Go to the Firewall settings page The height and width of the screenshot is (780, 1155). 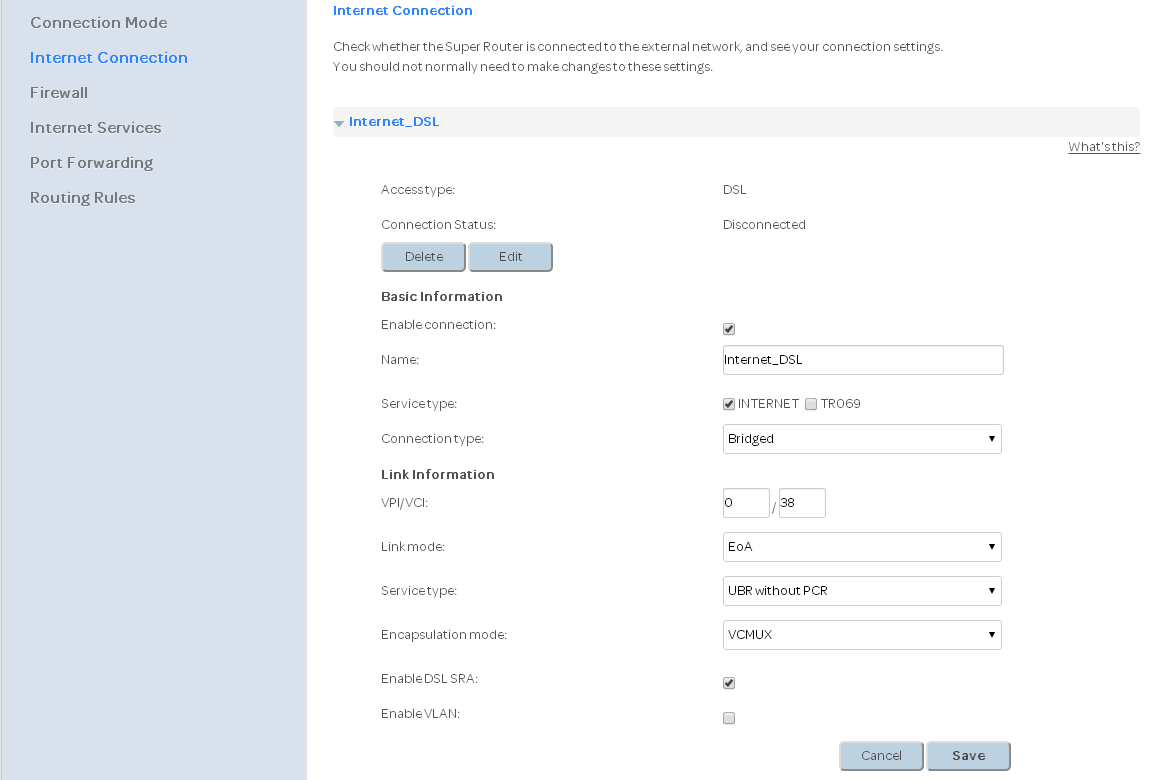[59, 92]
